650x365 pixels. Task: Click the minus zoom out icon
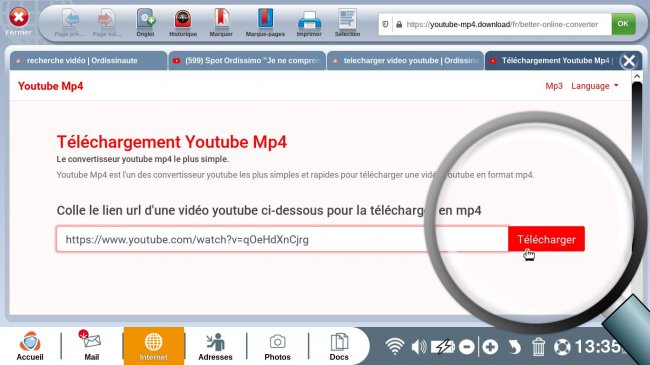pos(467,347)
